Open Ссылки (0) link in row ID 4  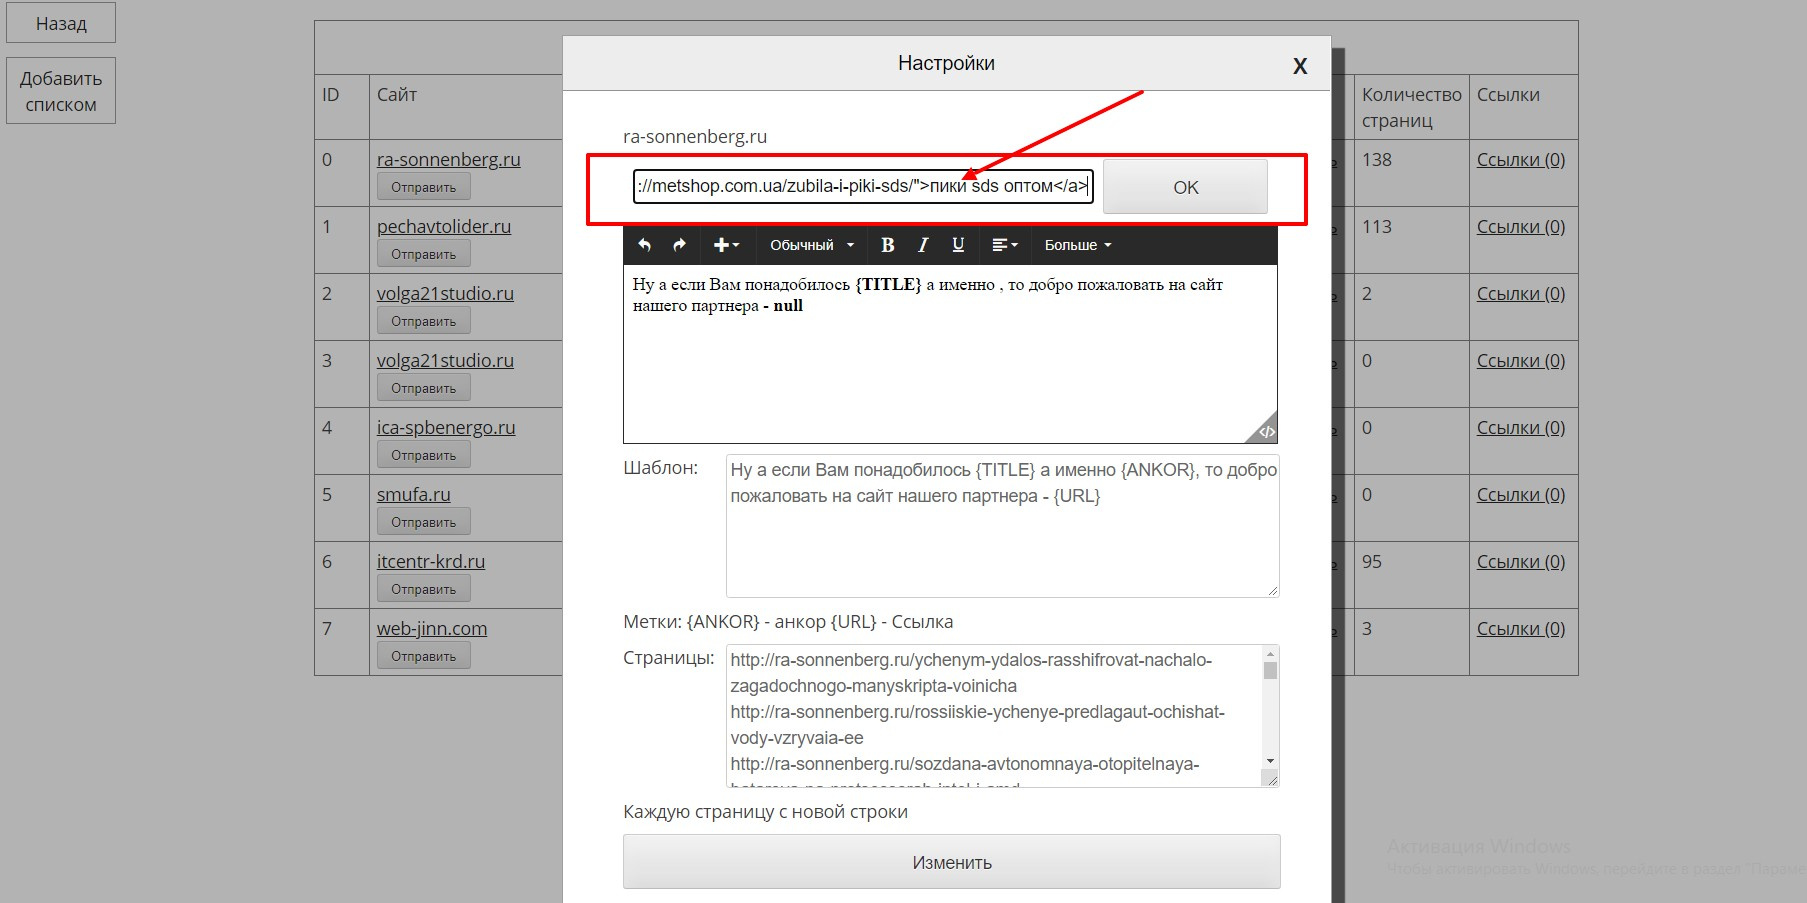[x=1521, y=427]
